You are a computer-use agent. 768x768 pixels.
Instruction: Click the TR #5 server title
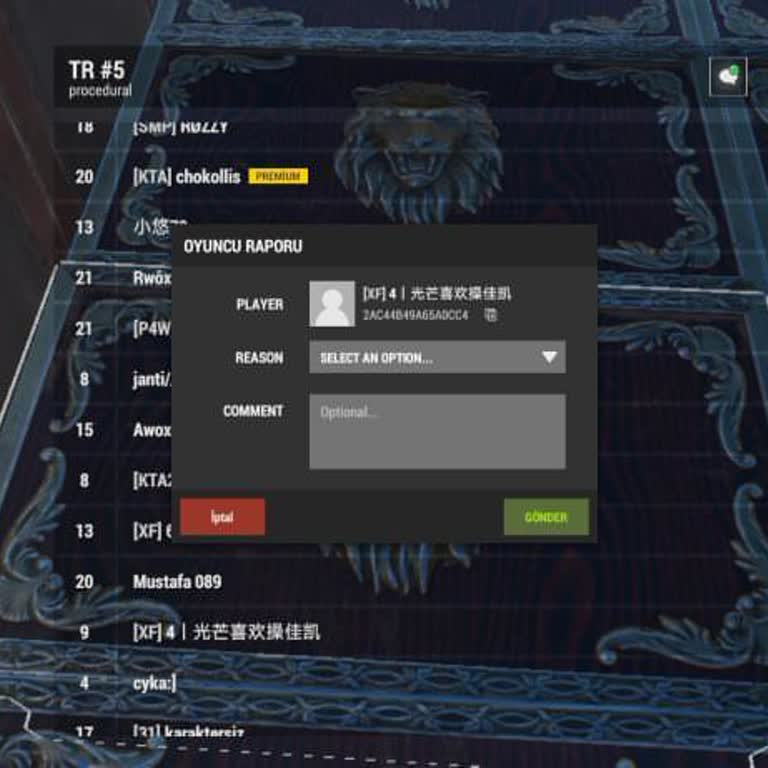tap(96, 70)
